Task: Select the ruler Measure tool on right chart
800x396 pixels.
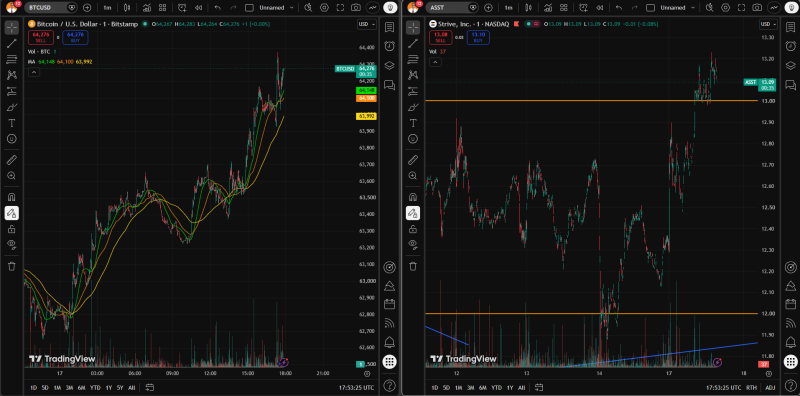Action: (413, 160)
